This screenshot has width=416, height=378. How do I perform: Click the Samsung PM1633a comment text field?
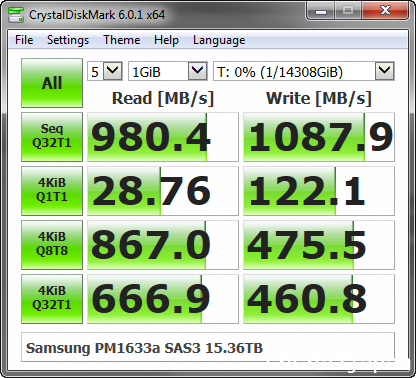(208, 347)
